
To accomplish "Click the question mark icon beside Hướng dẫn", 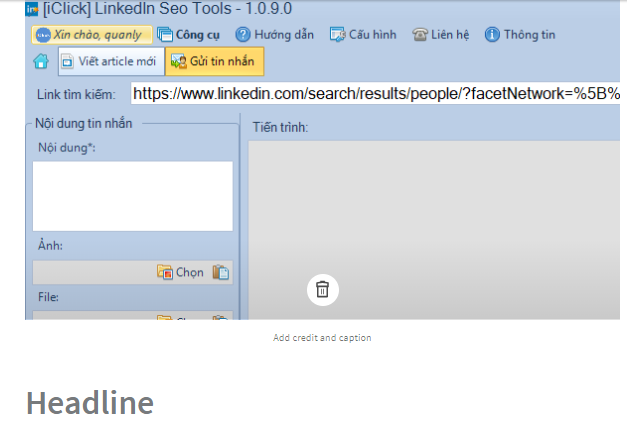I will 243,35.
